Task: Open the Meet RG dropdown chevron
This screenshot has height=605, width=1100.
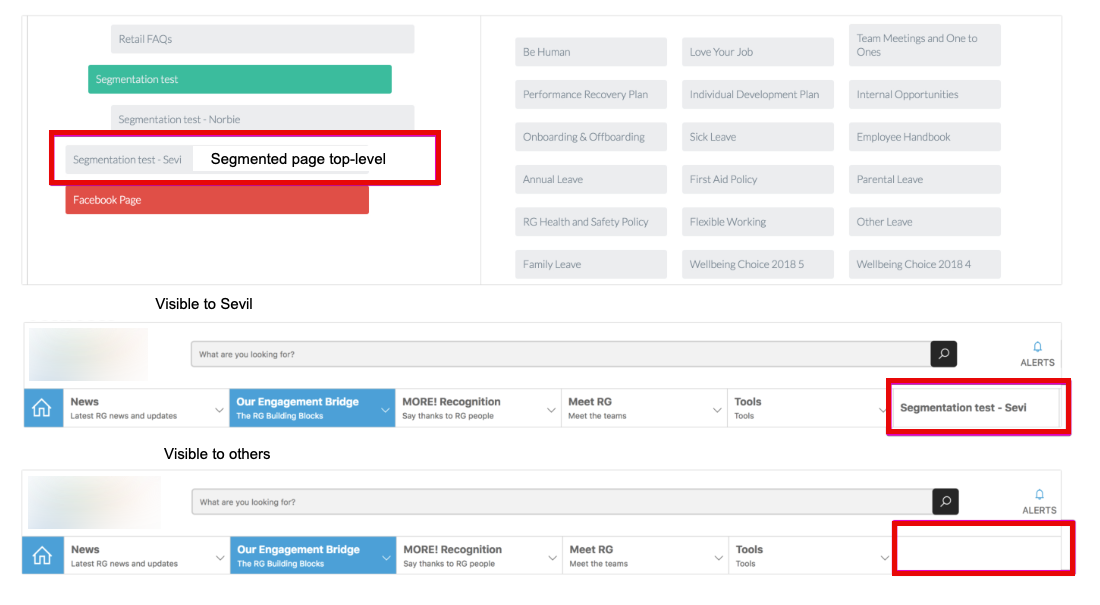Action: [x=719, y=408]
